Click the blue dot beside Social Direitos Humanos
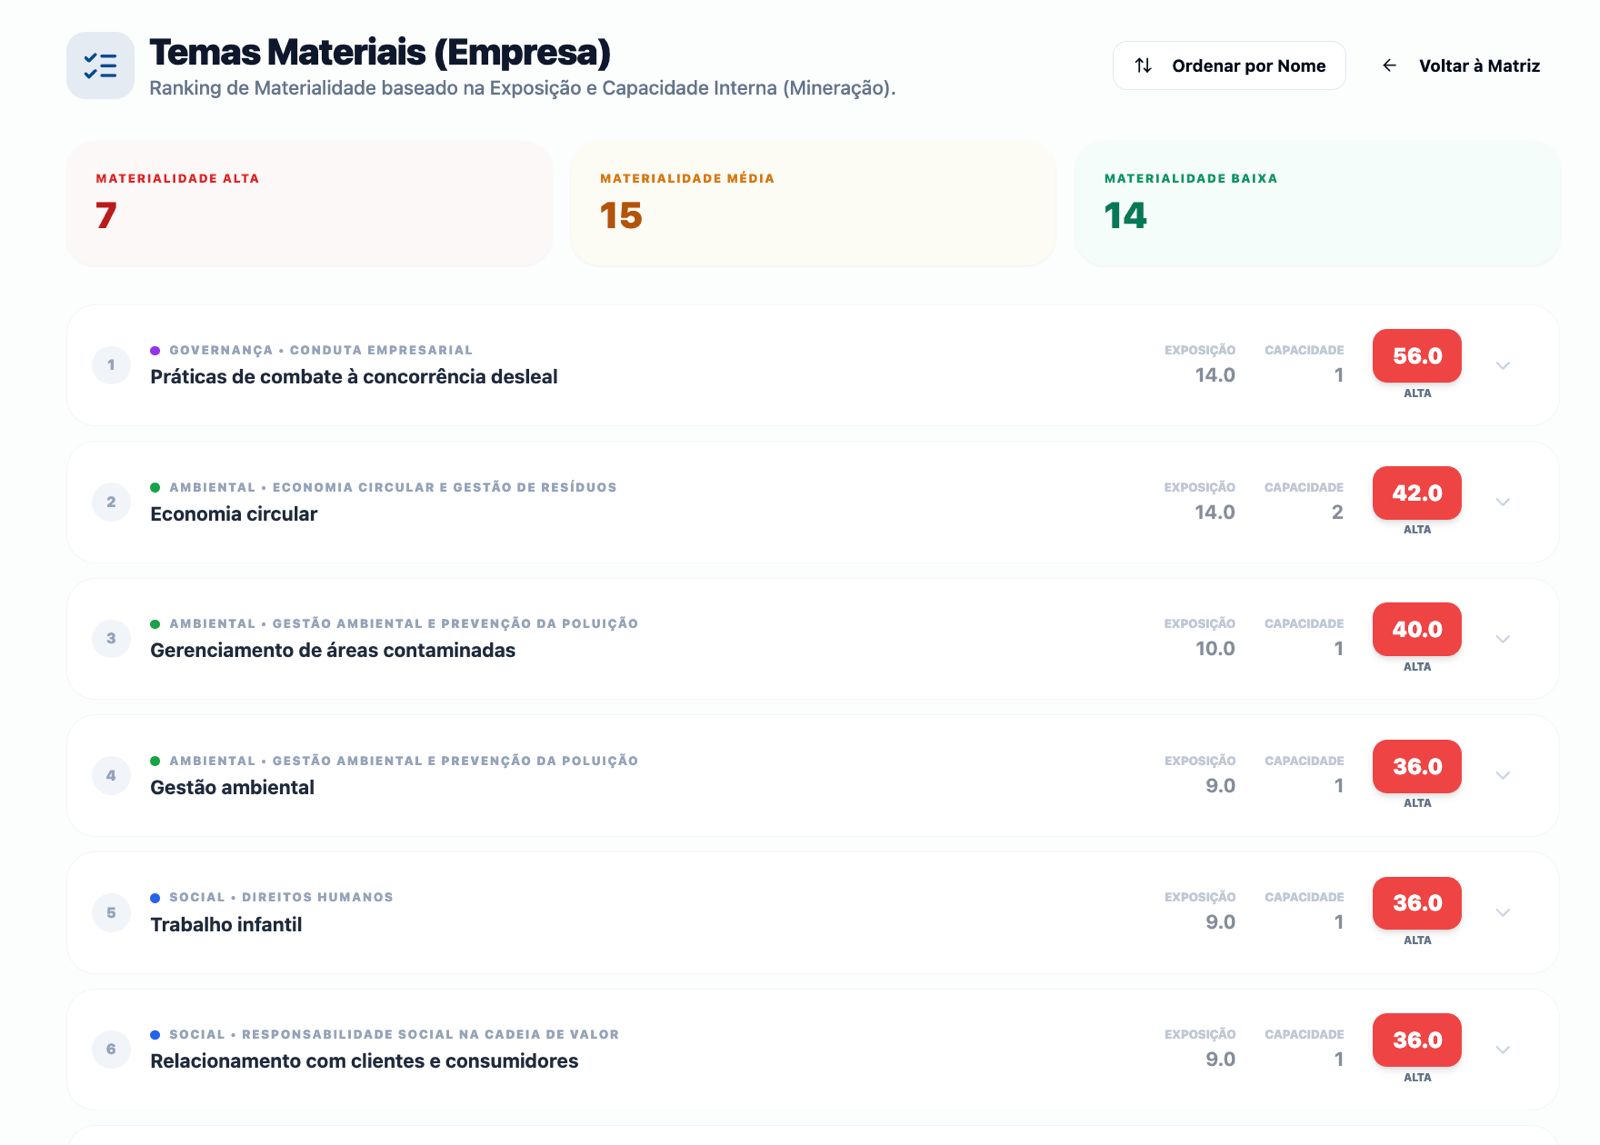The width and height of the screenshot is (1600, 1145). 155,898
